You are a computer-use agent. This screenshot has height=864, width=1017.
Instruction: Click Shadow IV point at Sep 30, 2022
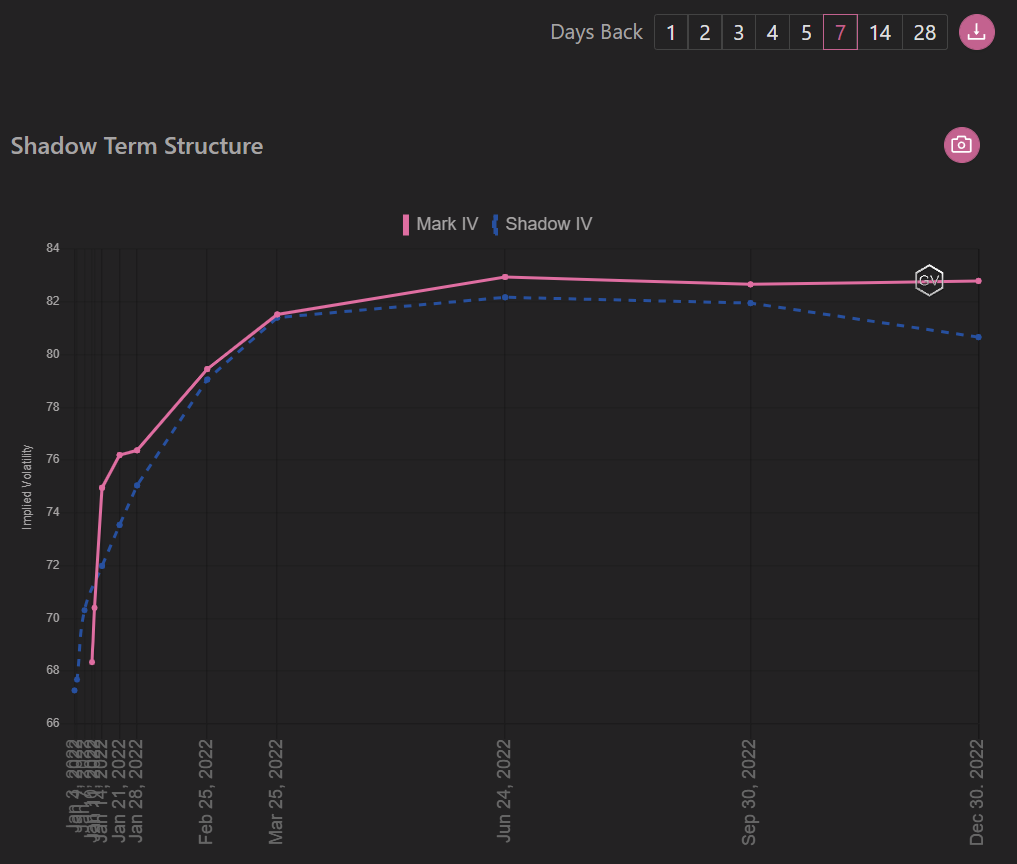[750, 303]
